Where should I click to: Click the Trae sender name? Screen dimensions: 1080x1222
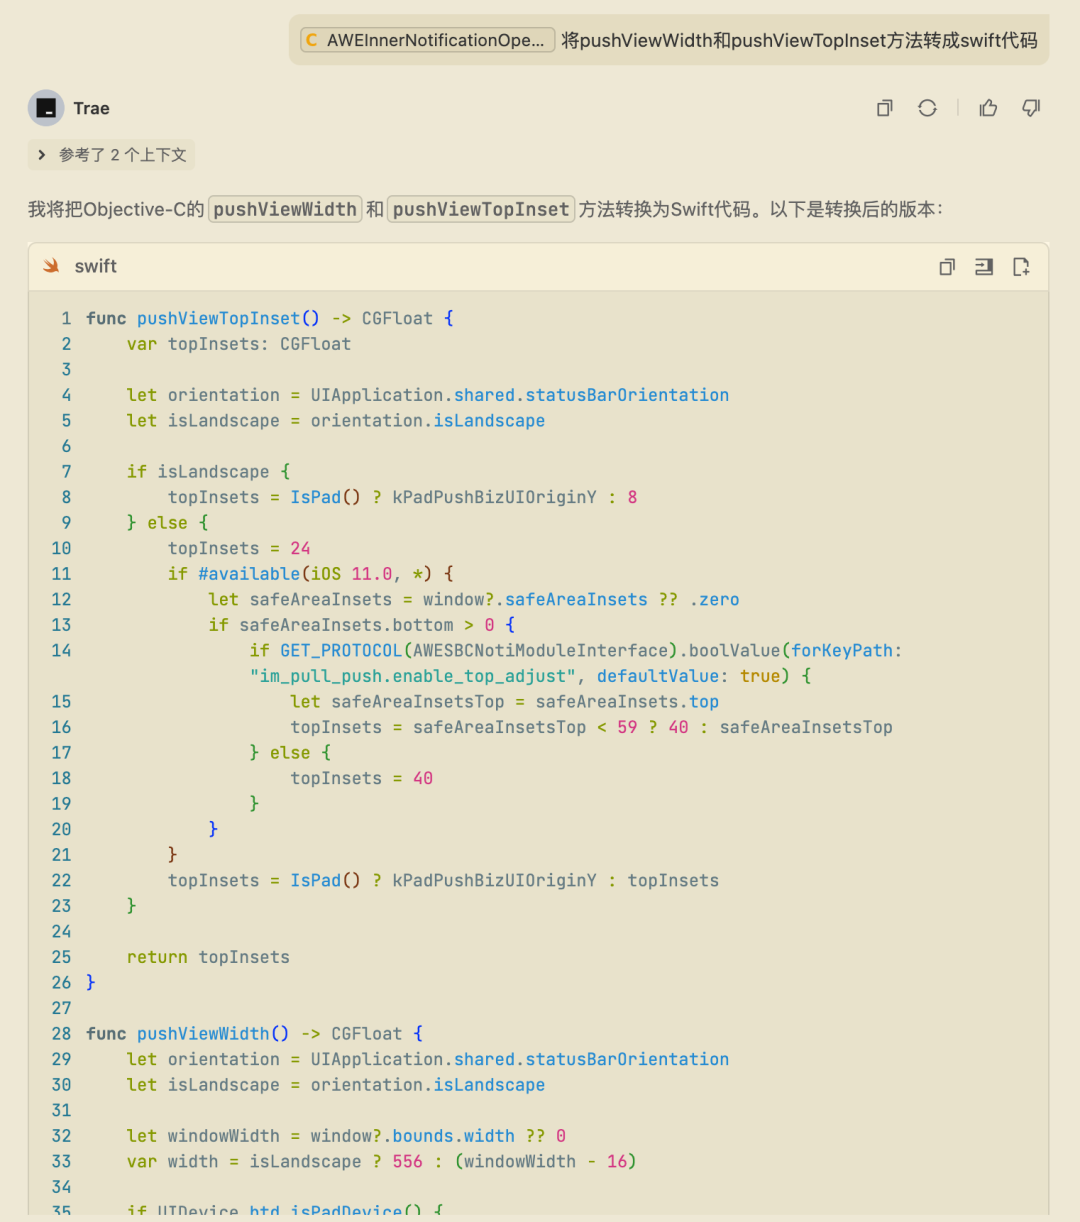91,108
